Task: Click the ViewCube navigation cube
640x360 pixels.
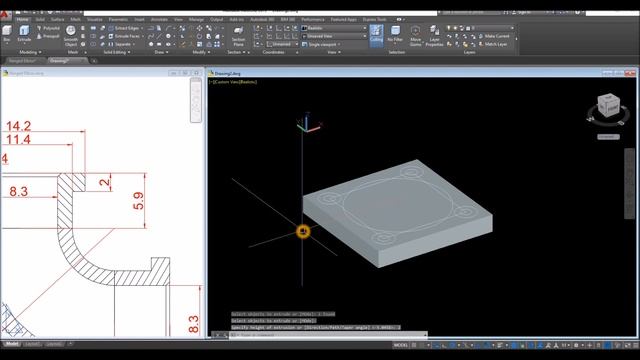Action: click(x=608, y=106)
